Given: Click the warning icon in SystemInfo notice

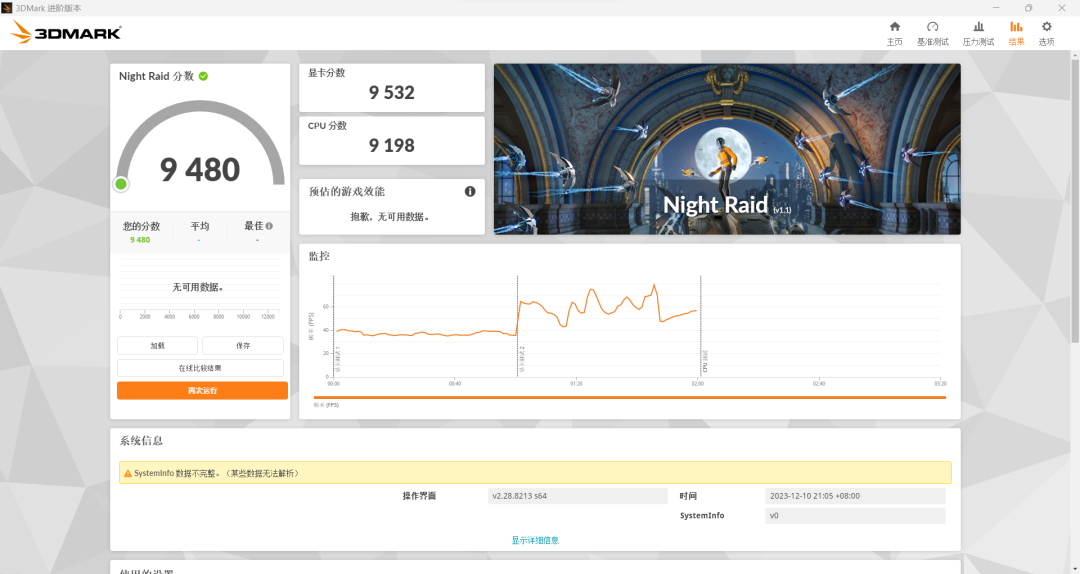Looking at the screenshot, I should pyautogui.click(x=127, y=473).
